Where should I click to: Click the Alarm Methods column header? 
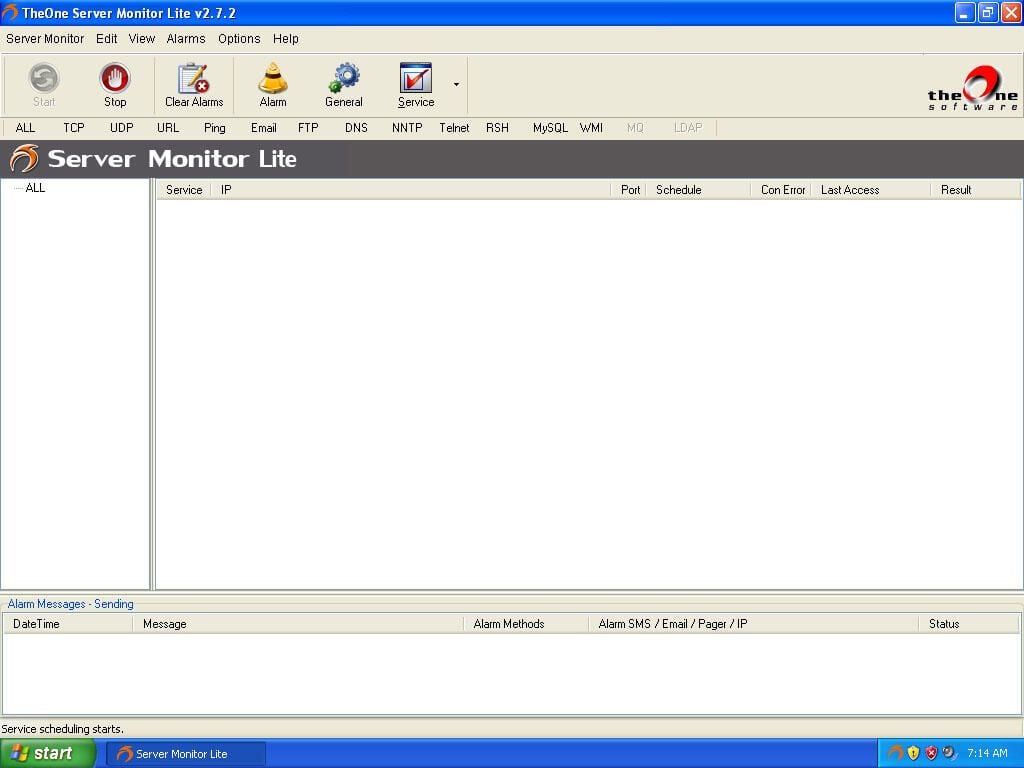click(x=526, y=624)
